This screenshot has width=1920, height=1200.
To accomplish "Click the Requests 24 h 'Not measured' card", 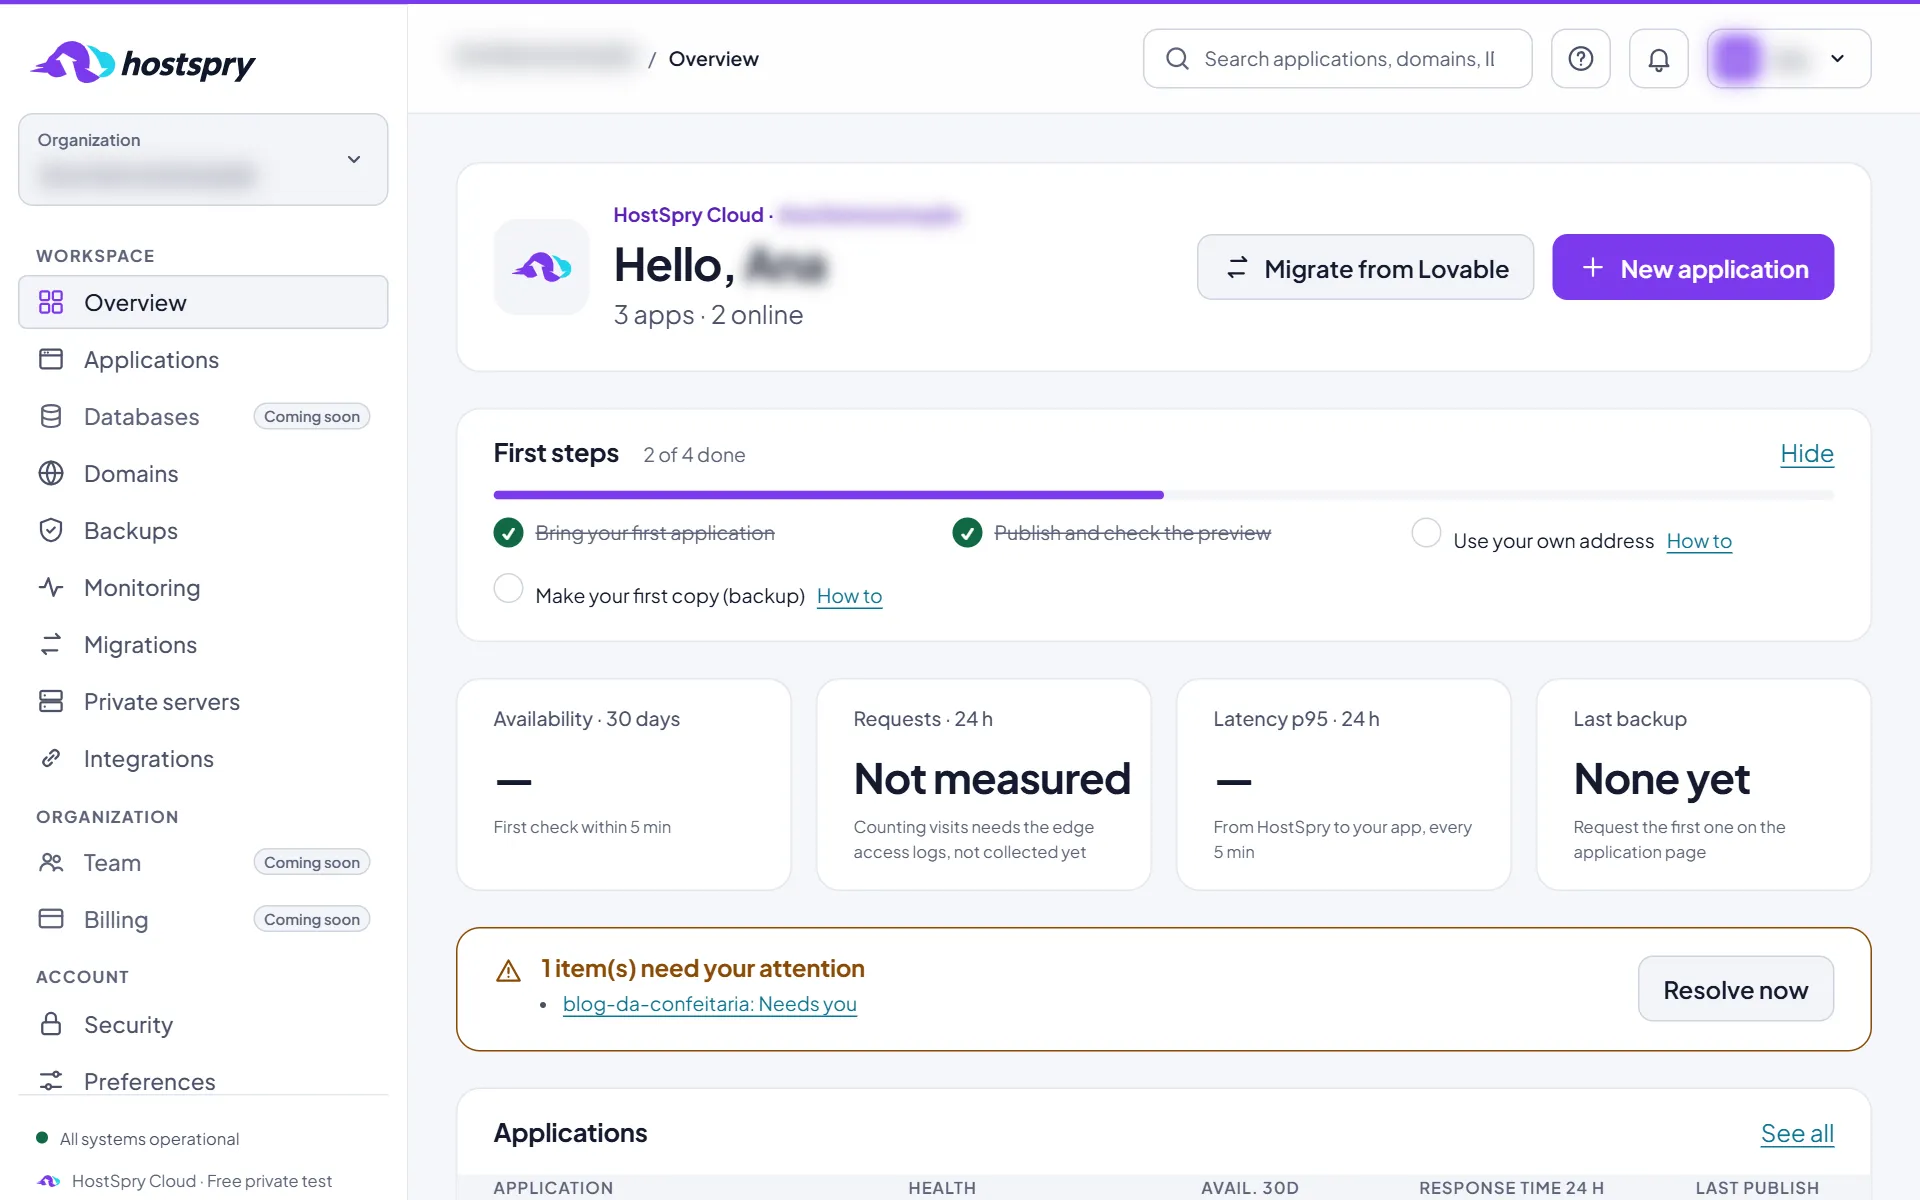I will pyautogui.click(x=984, y=785).
